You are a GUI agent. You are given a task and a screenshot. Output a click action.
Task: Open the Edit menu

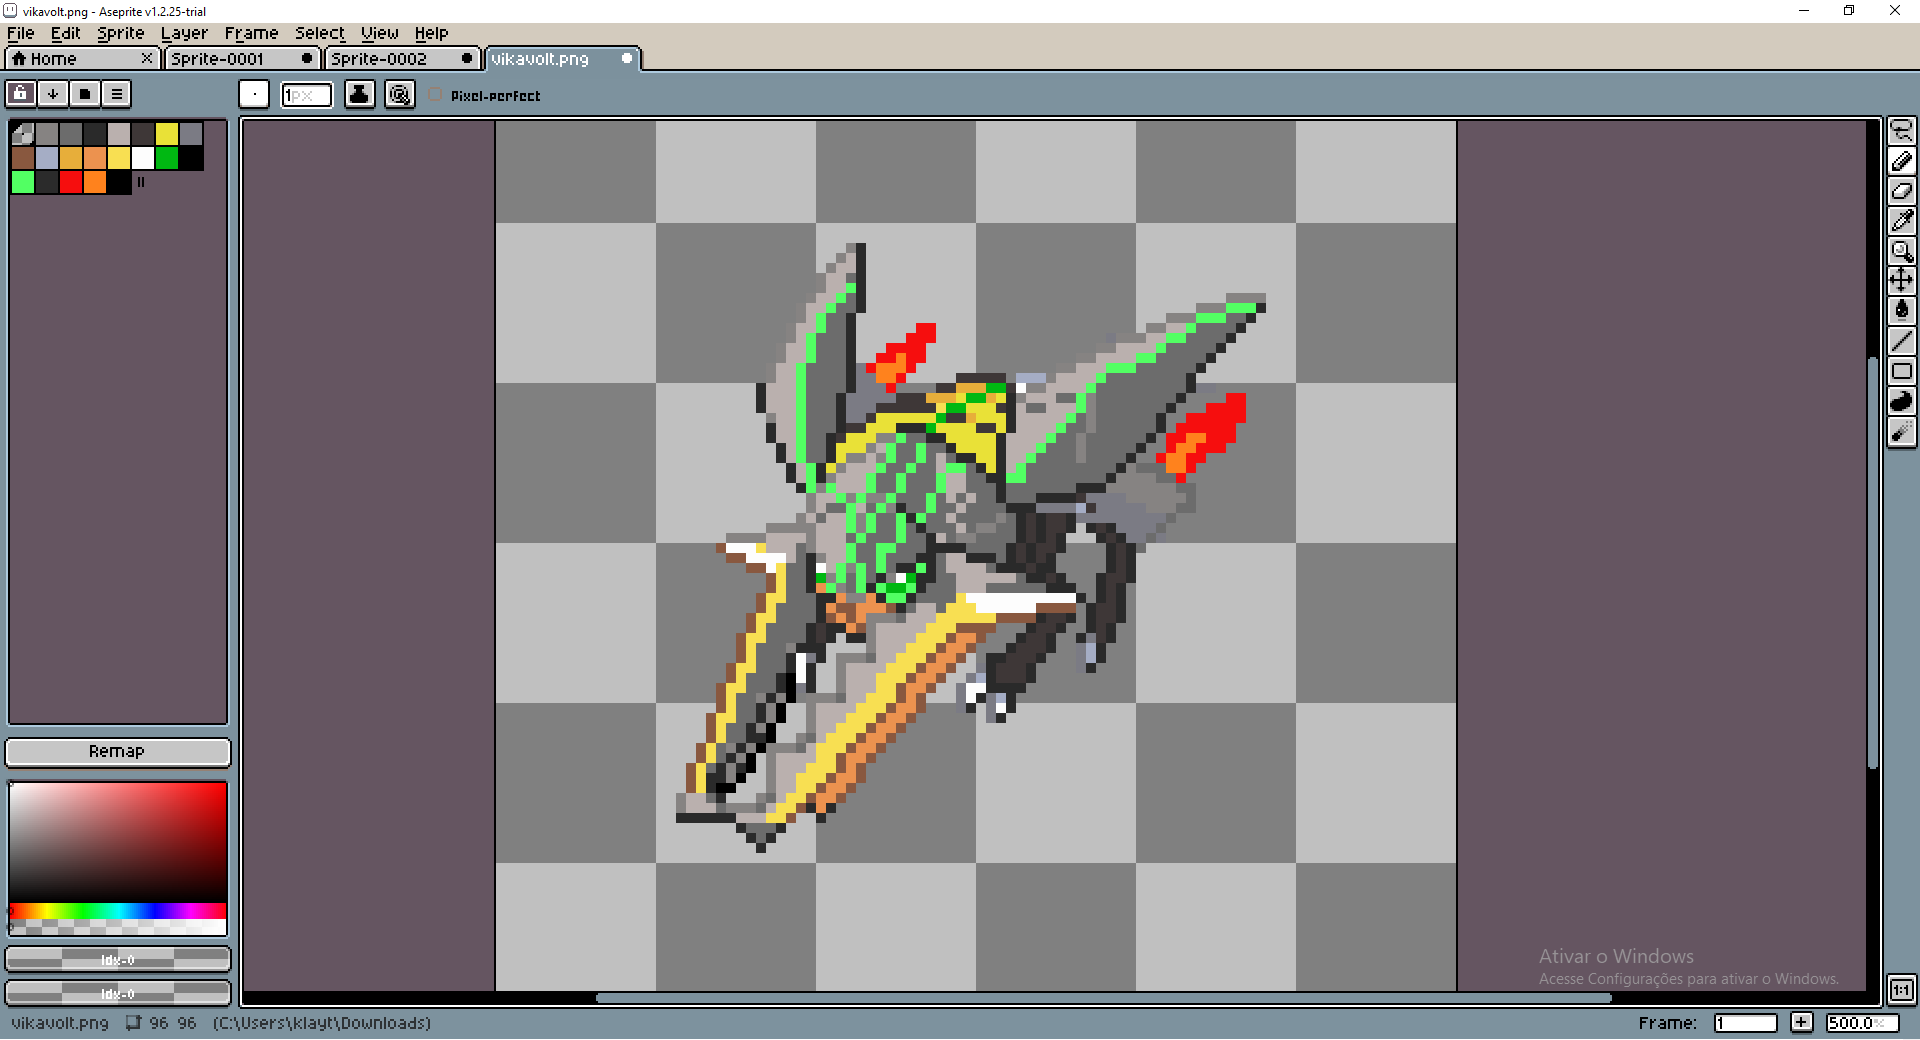65,33
